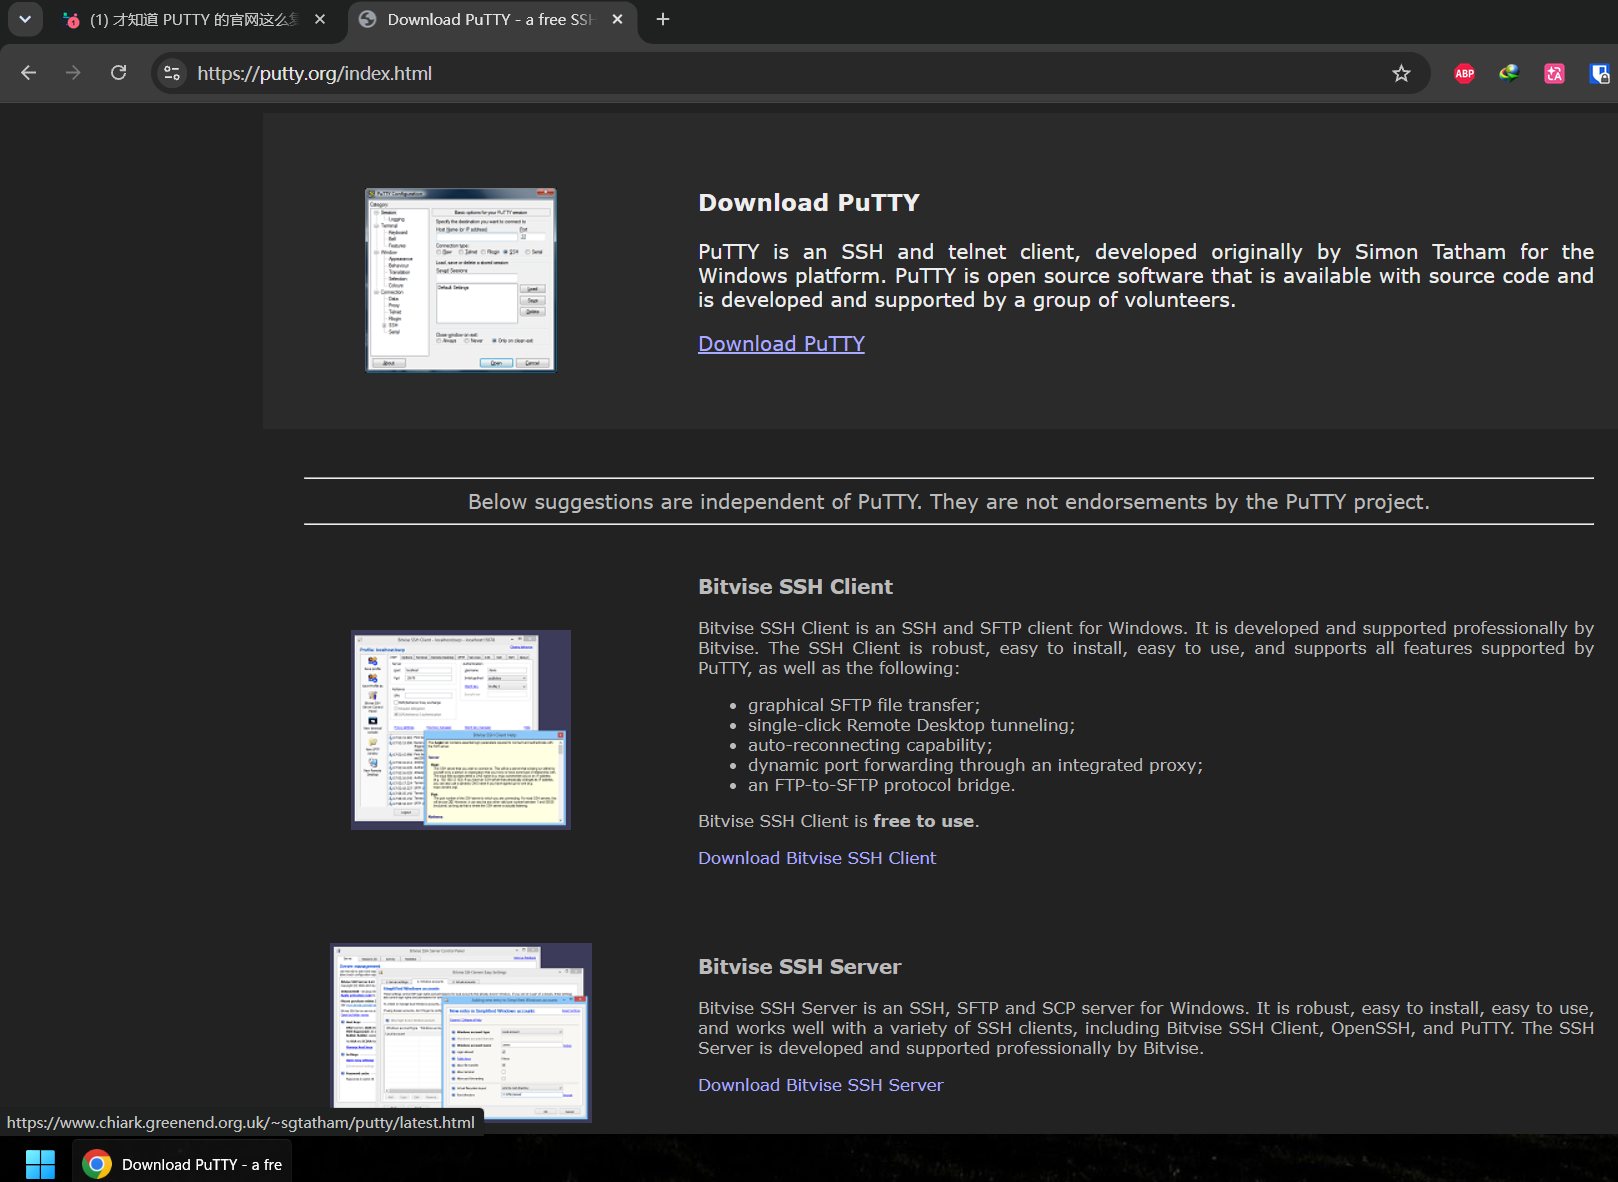Click the 'dynamic port forwarding' list item
Viewport: 1618px width, 1182px height.
click(x=976, y=765)
